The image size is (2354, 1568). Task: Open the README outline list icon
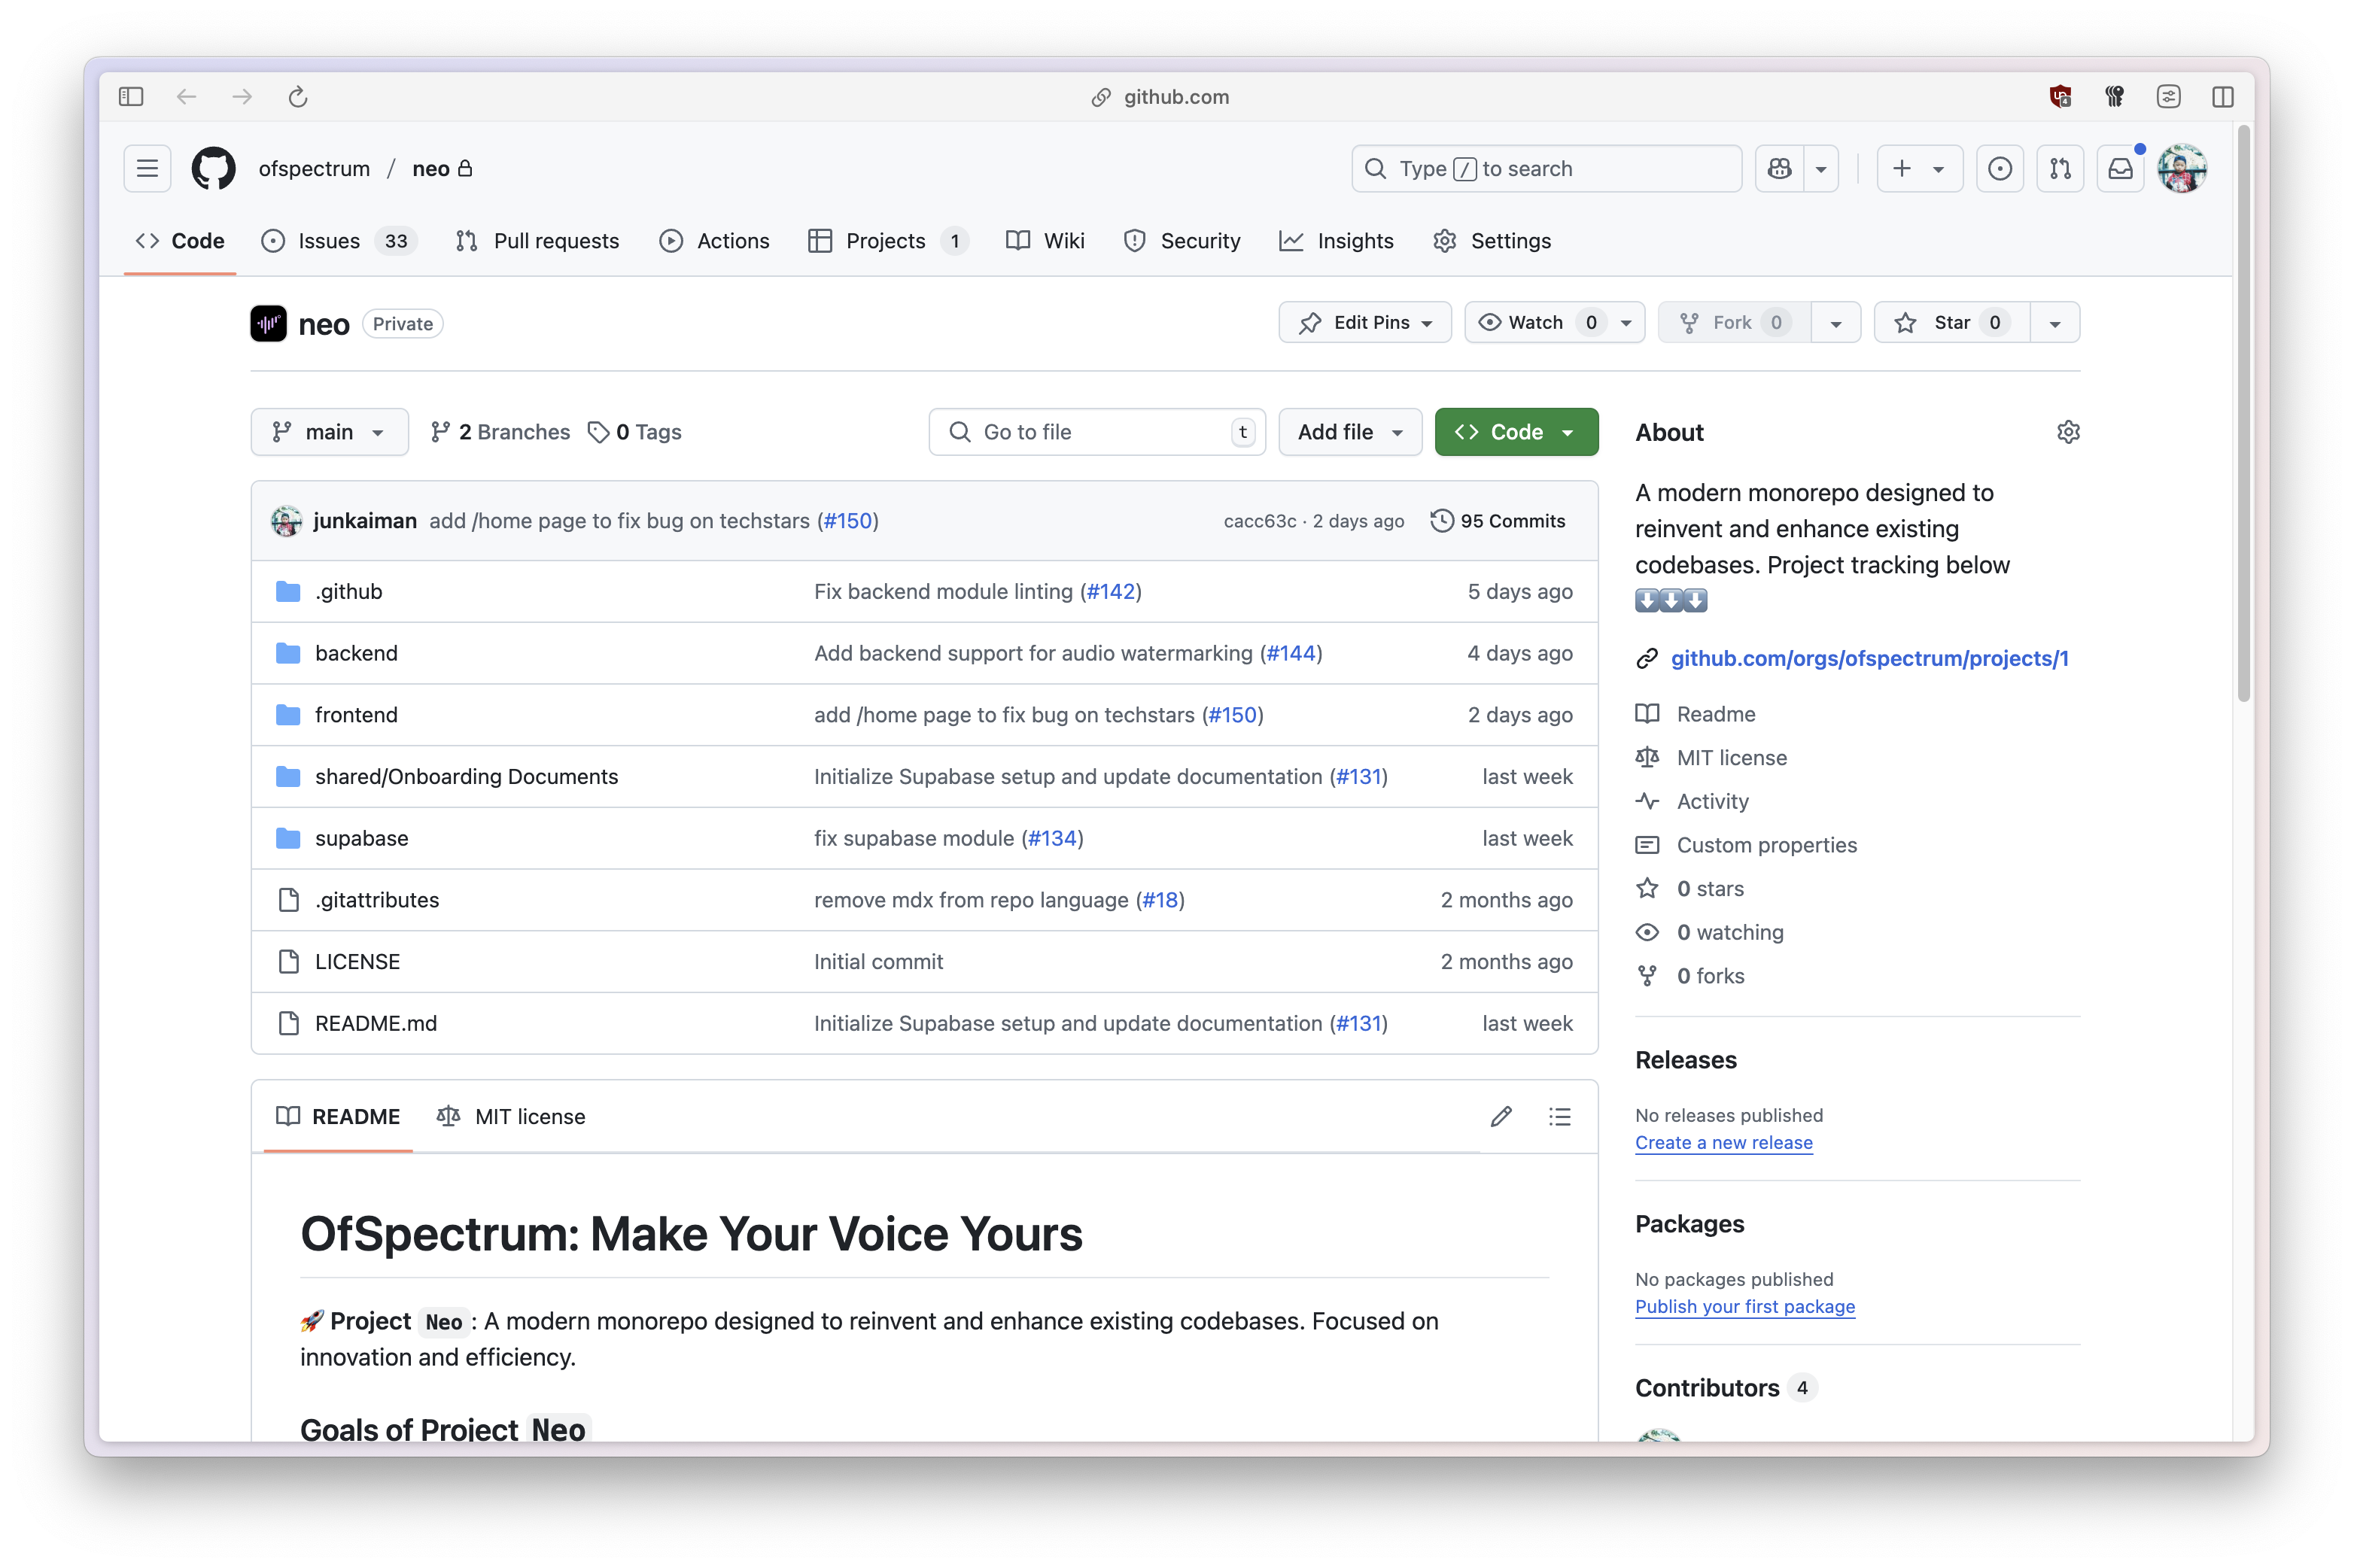(x=1559, y=1116)
